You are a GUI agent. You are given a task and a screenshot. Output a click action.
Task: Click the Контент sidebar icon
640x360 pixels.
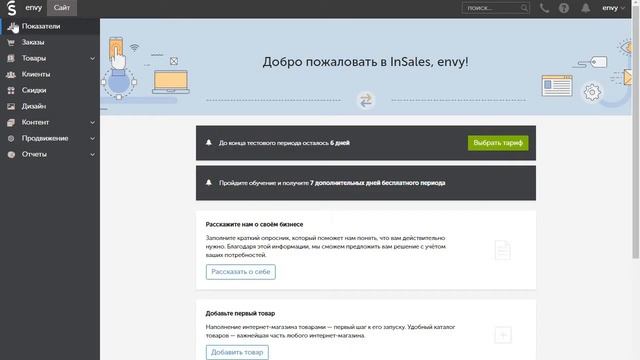coord(11,122)
